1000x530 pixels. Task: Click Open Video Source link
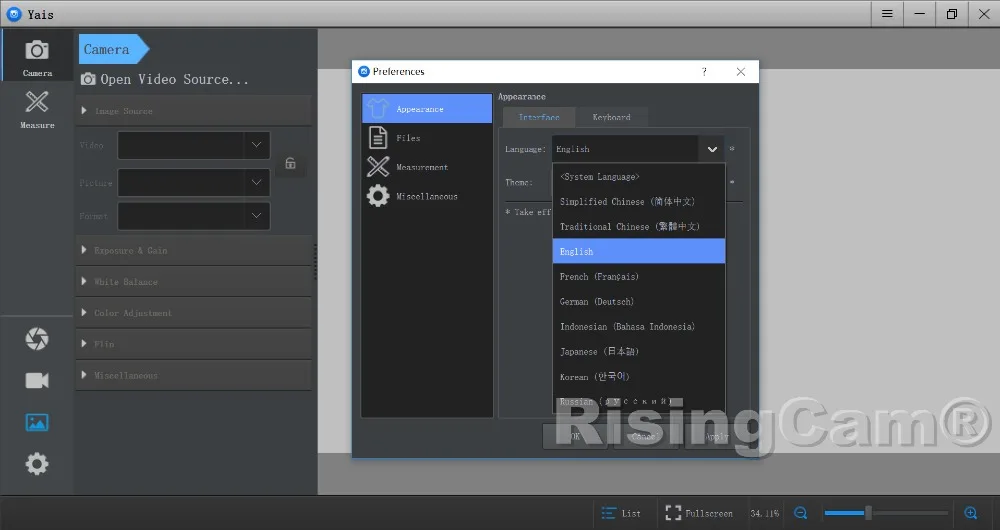click(x=174, y=79)
